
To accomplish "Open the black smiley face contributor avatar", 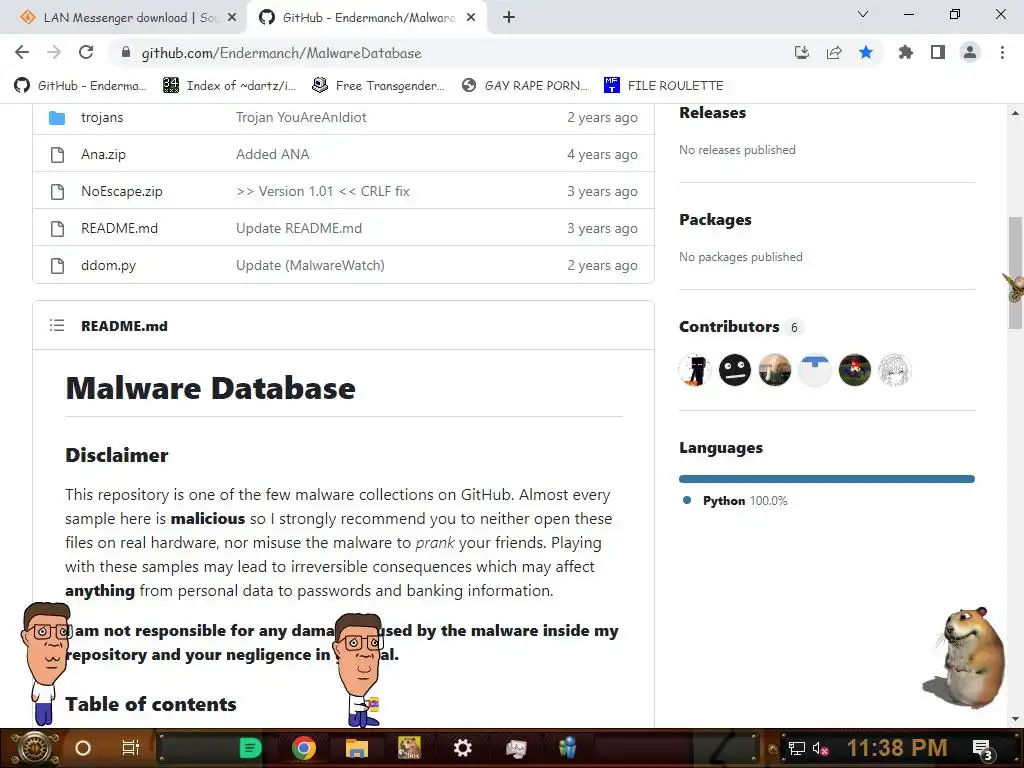I will coord(735,370).
